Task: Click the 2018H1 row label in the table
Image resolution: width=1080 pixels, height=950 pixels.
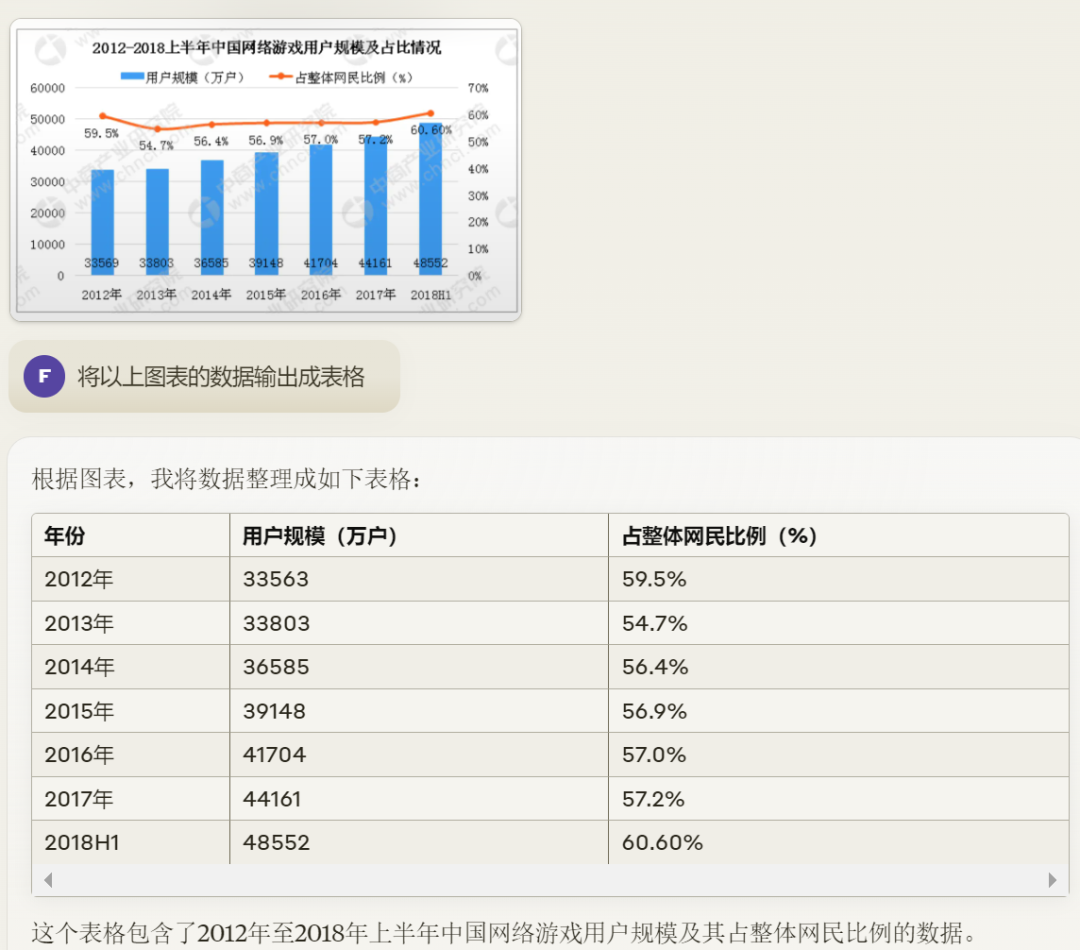Action: 80,842
